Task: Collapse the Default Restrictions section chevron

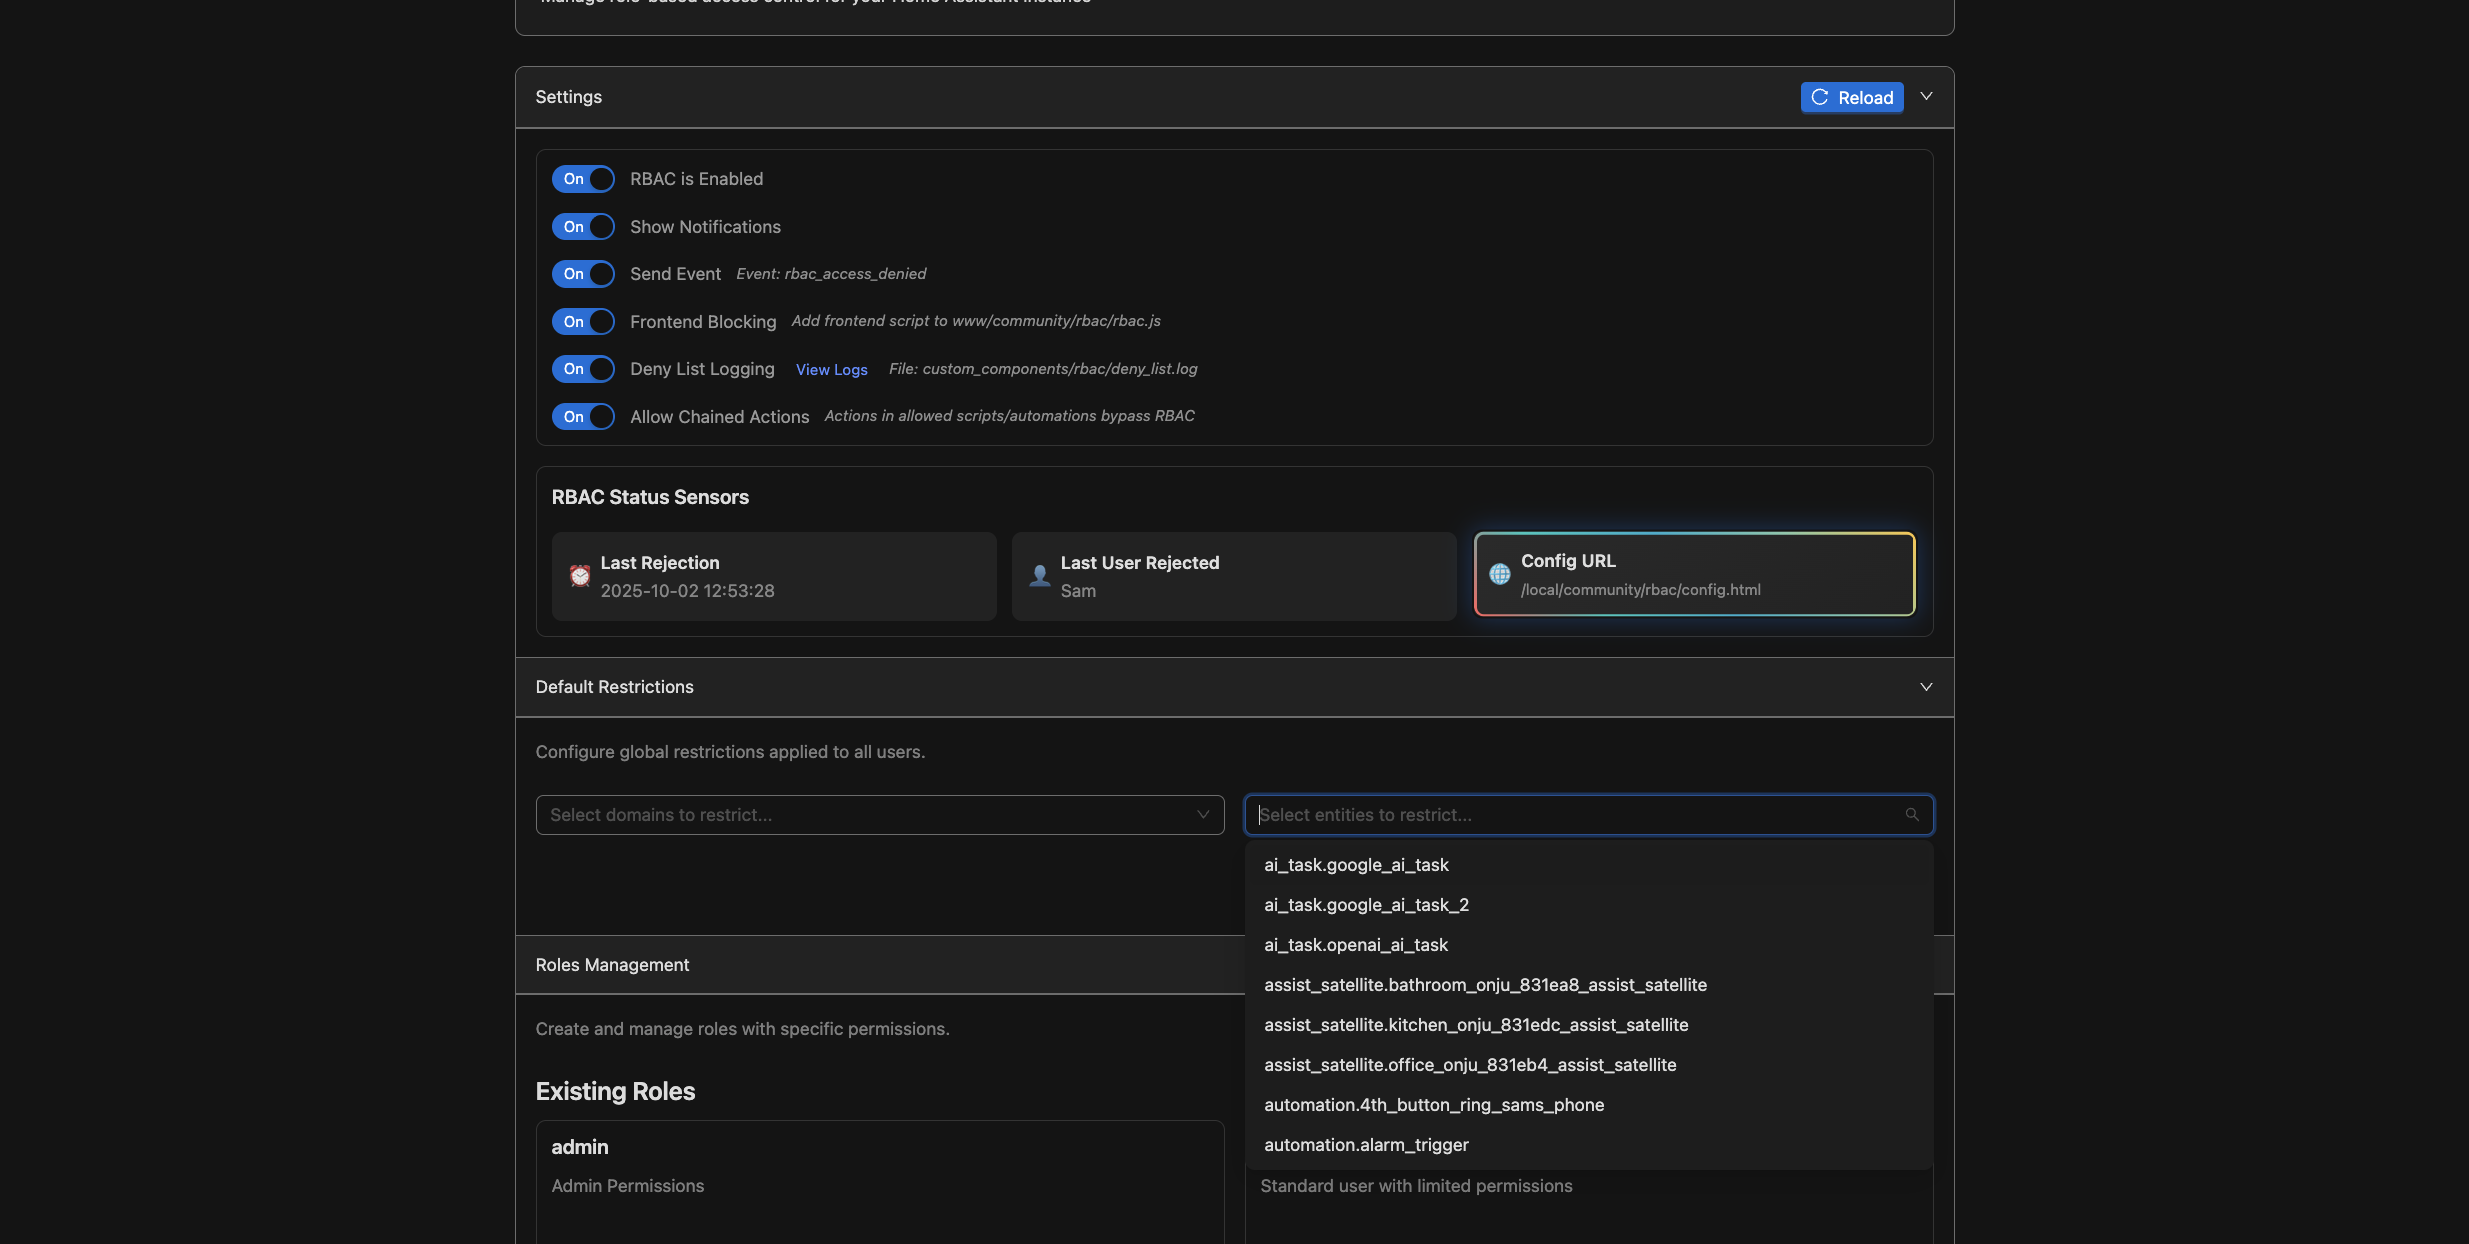Action: [x=1926, y=687]
